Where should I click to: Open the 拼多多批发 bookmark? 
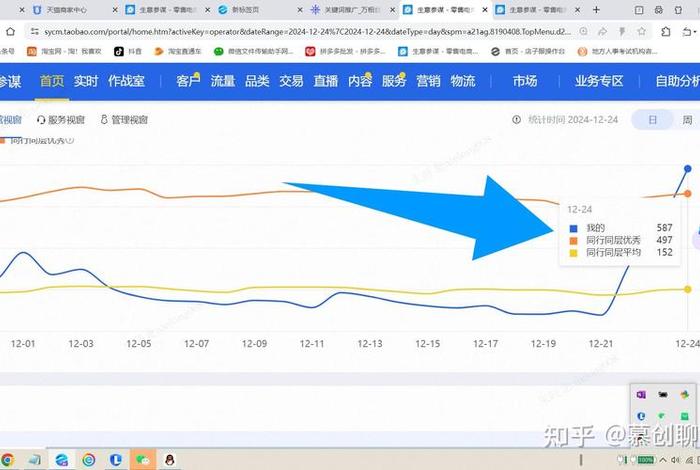(x=345, y=51)
